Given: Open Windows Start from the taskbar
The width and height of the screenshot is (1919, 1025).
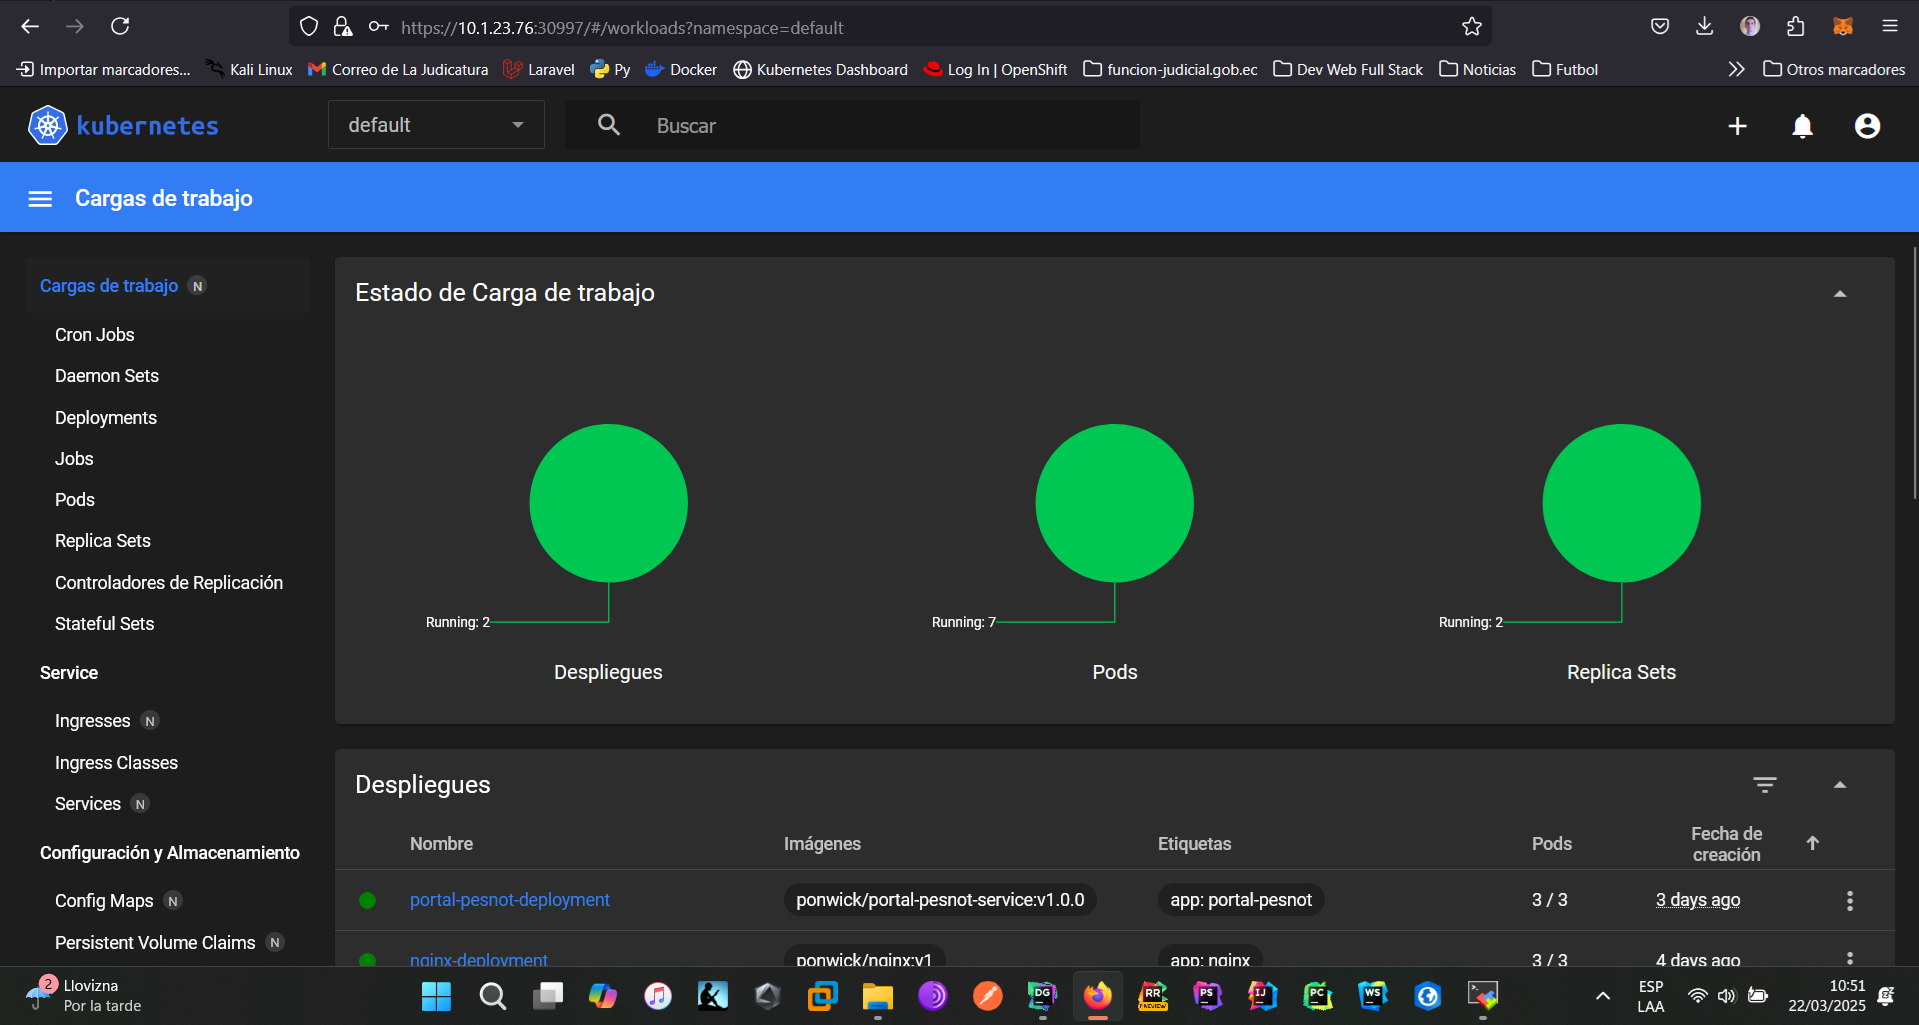Looking at the screenshot, I should coord(436,996).
